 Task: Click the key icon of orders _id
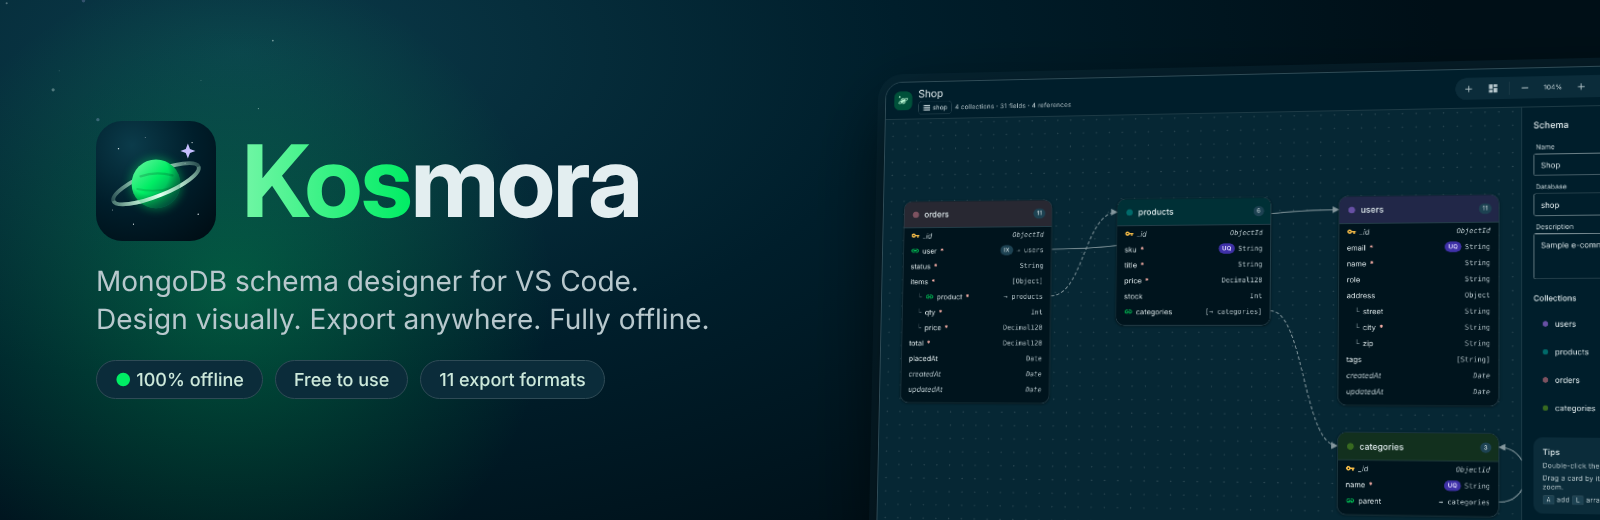(x=915, y=236)
